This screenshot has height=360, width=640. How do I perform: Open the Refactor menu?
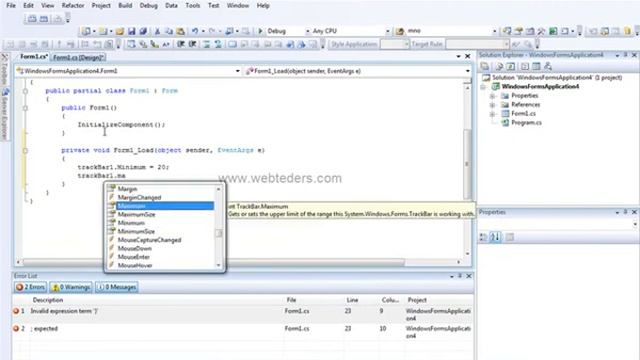coord(73,6)
